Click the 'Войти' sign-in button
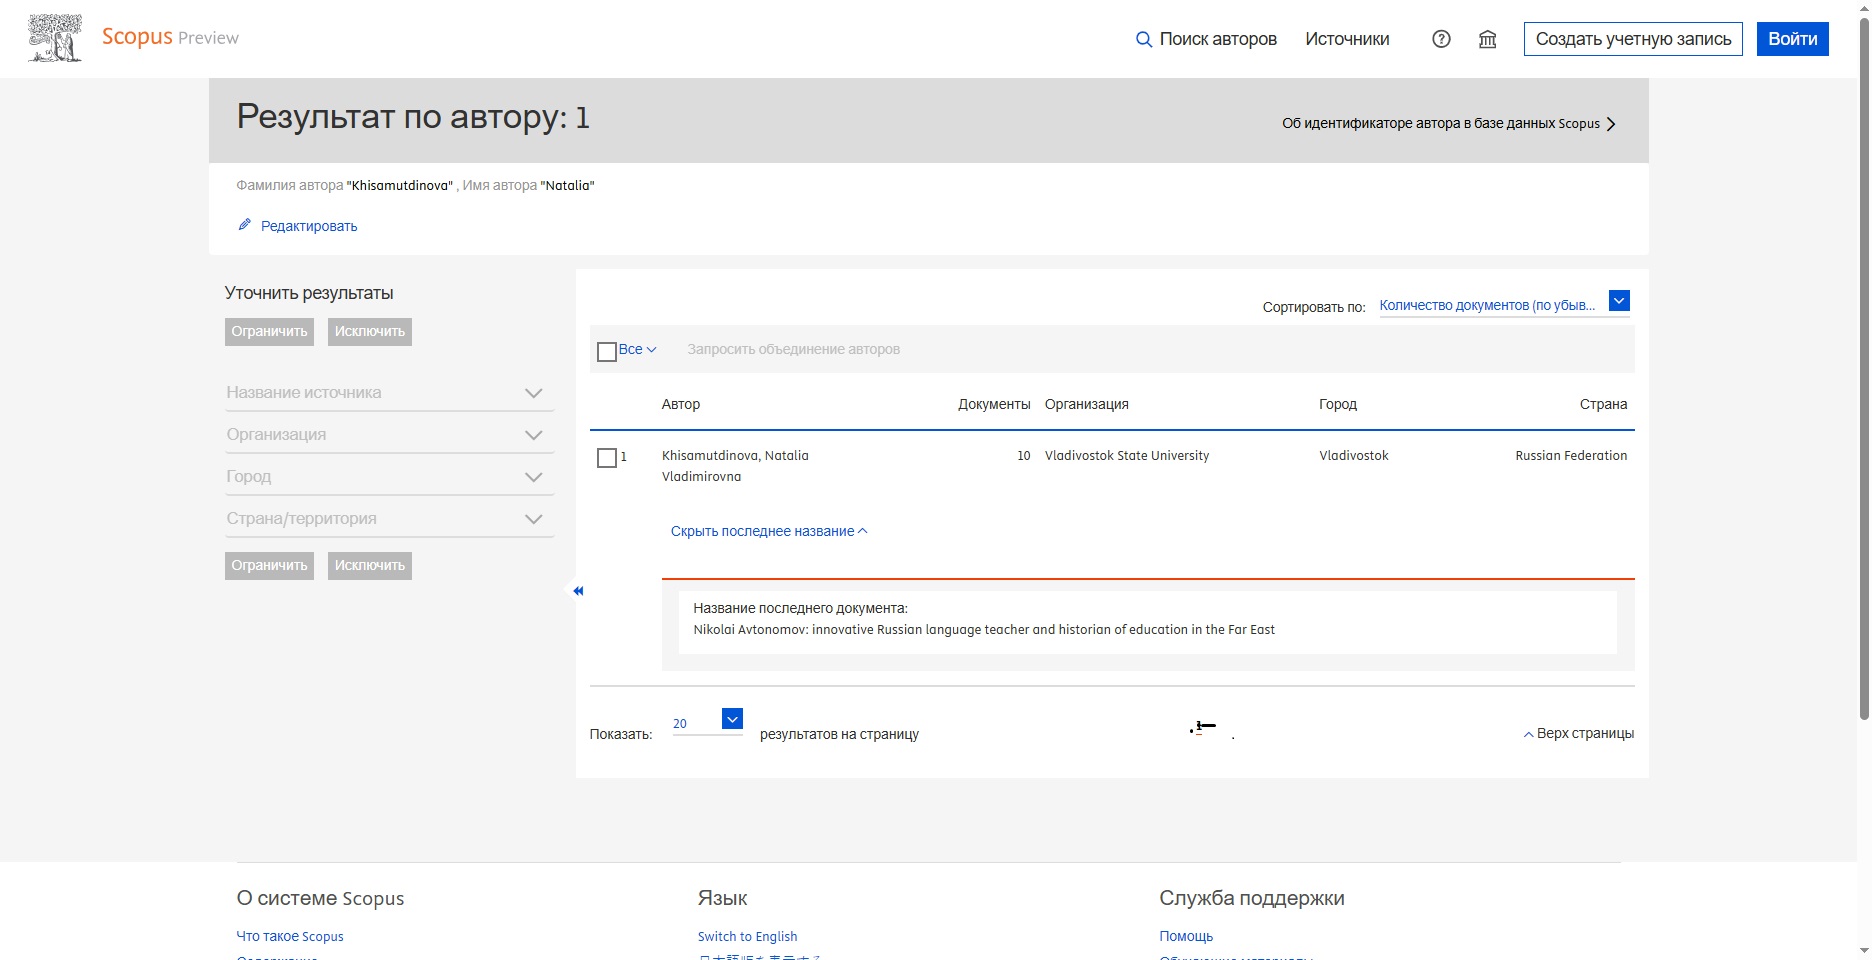The width and height of the screenshot is (1872, 960). click(1791, 39)
